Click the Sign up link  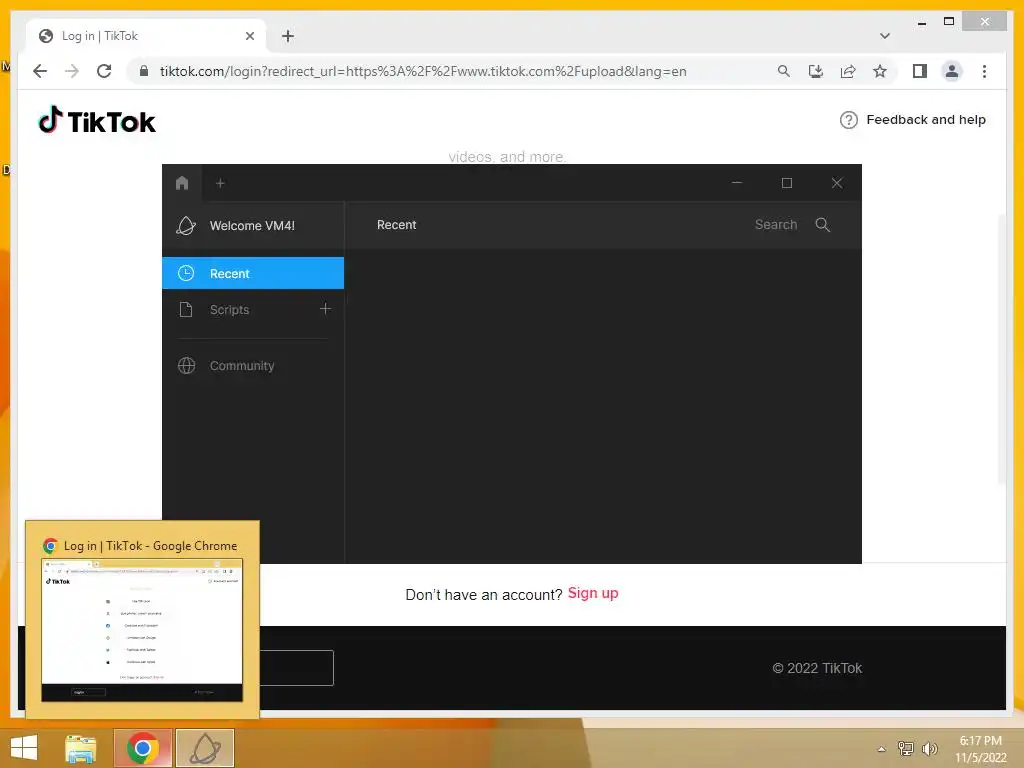click(593, 593)
